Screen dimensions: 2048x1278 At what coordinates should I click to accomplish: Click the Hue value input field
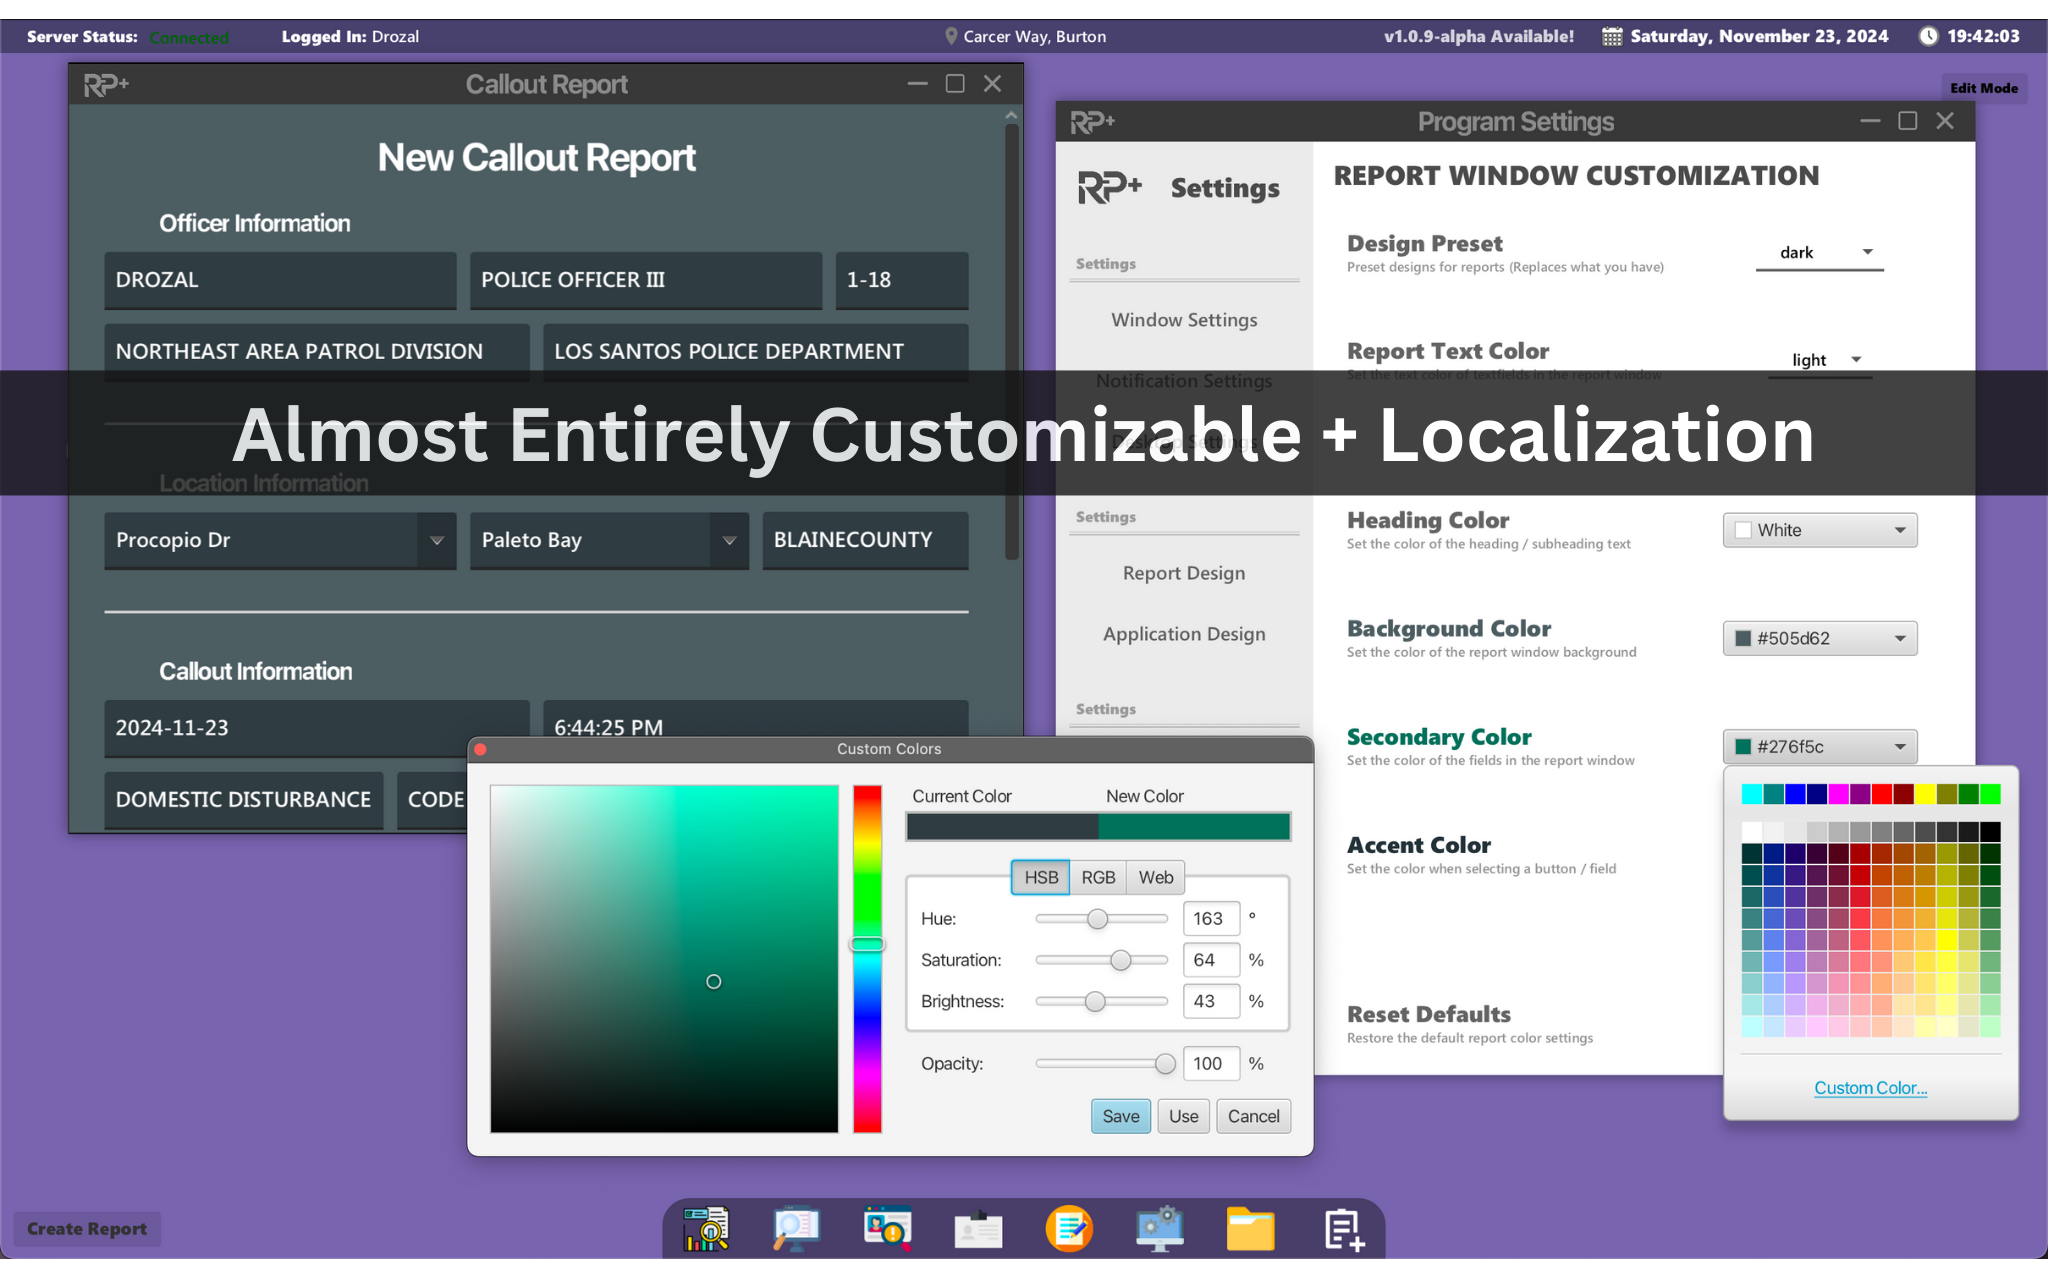point(1210,918)
